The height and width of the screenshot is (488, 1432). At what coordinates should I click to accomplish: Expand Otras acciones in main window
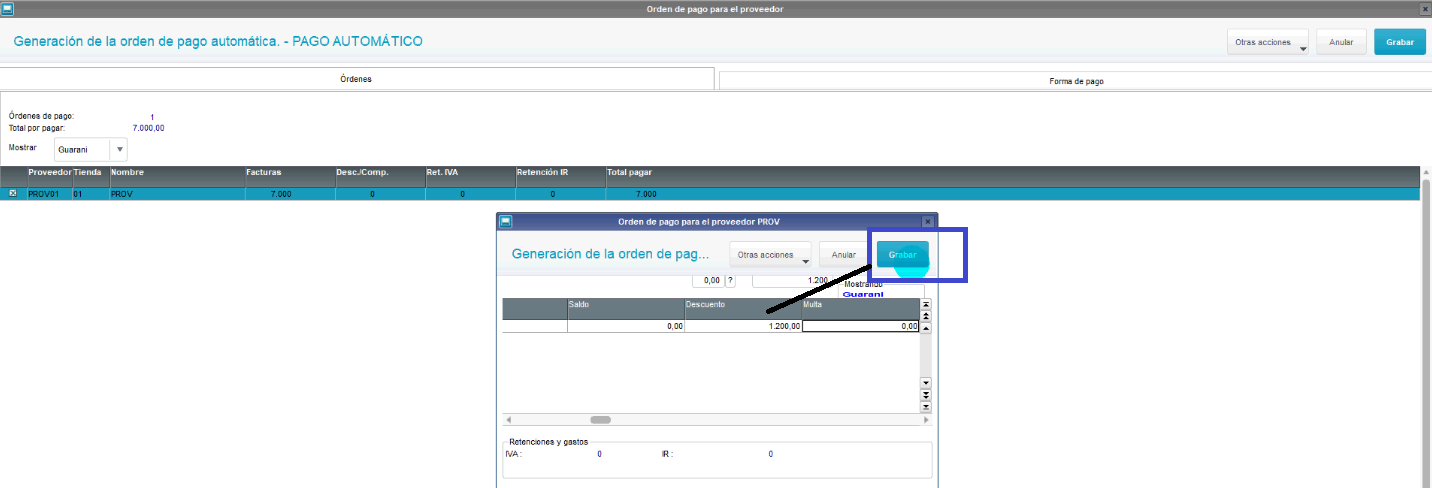(x=1267, y=43)
